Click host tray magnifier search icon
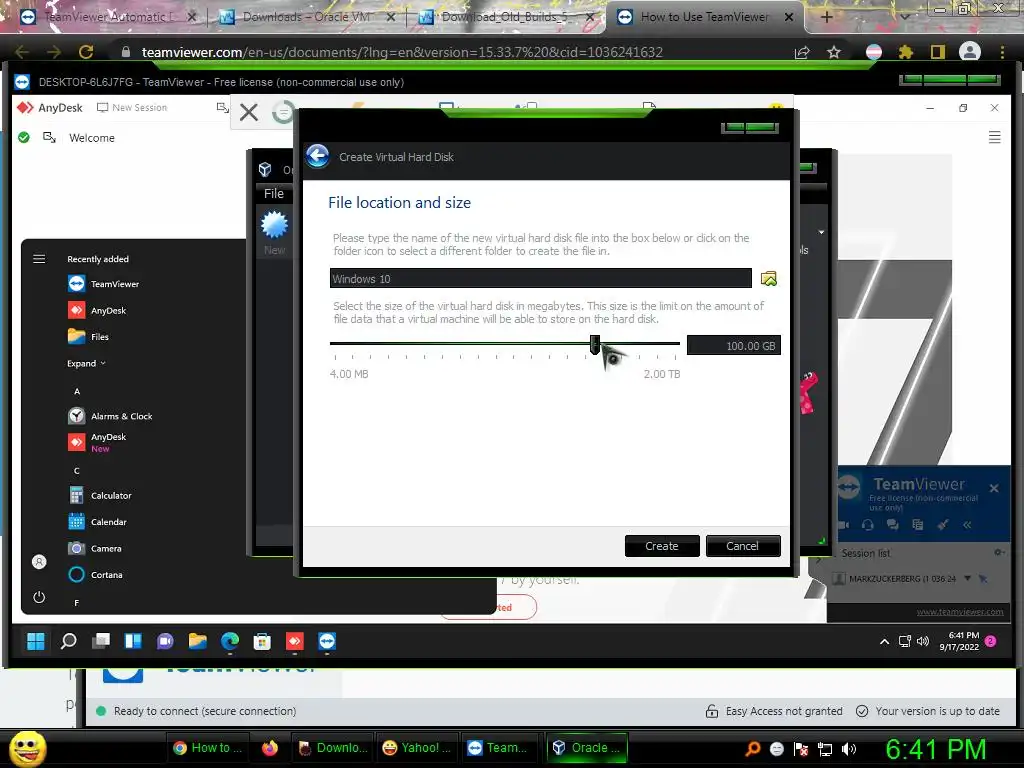 (752, 749)
